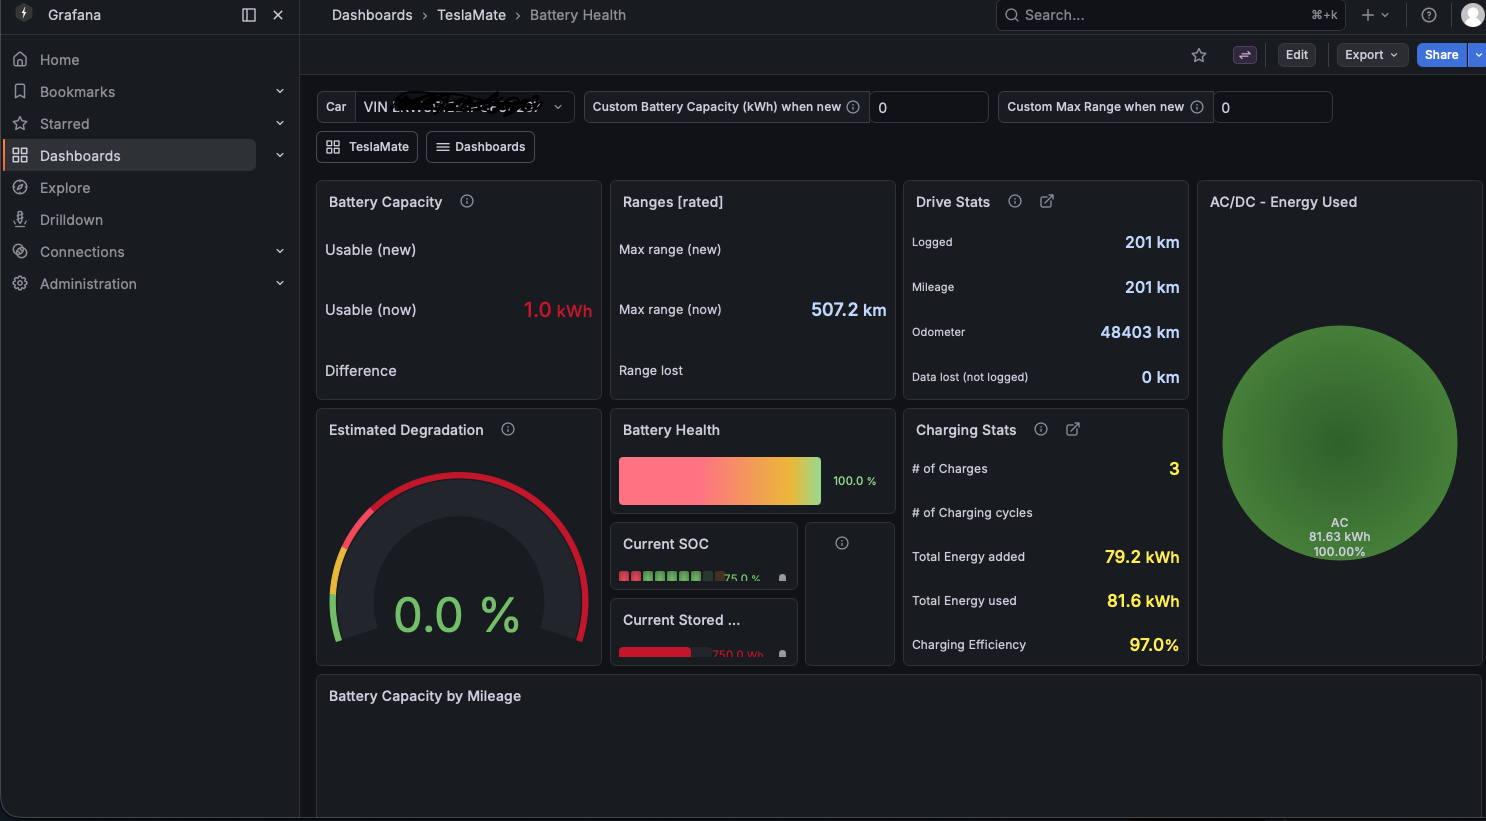
Task: Click Dashboards breadcrumb link
Action: pyautogui.click(x=372, y=15)
